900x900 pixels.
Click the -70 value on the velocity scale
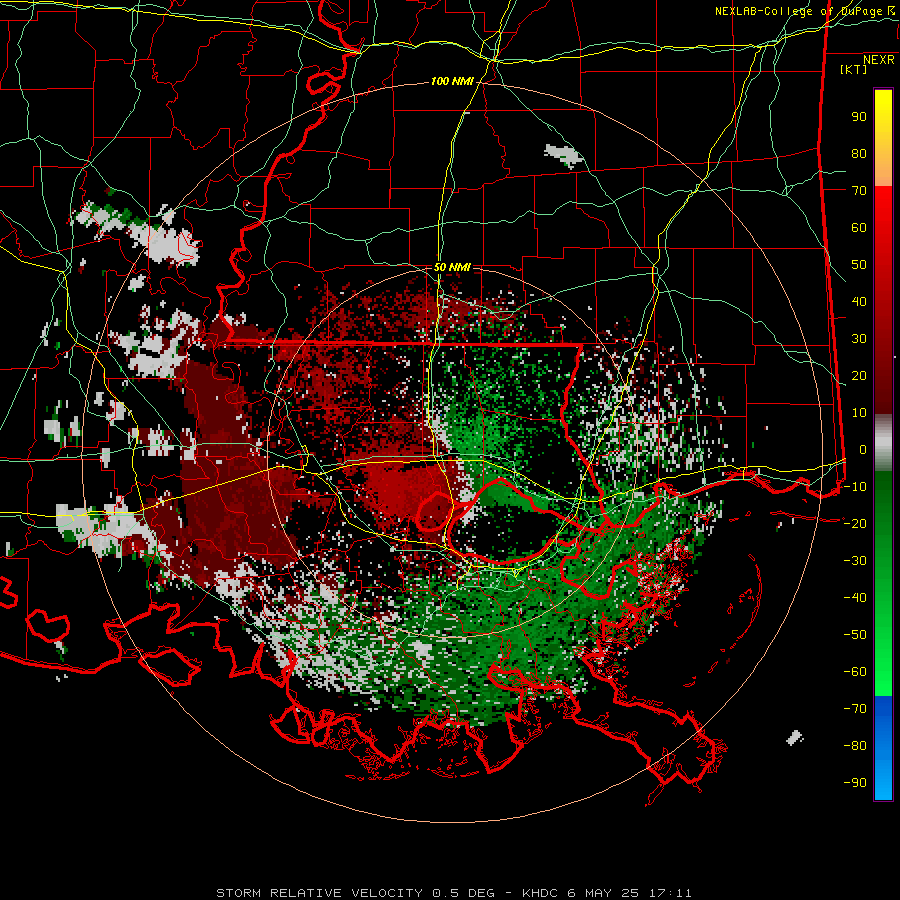[855, 709]
